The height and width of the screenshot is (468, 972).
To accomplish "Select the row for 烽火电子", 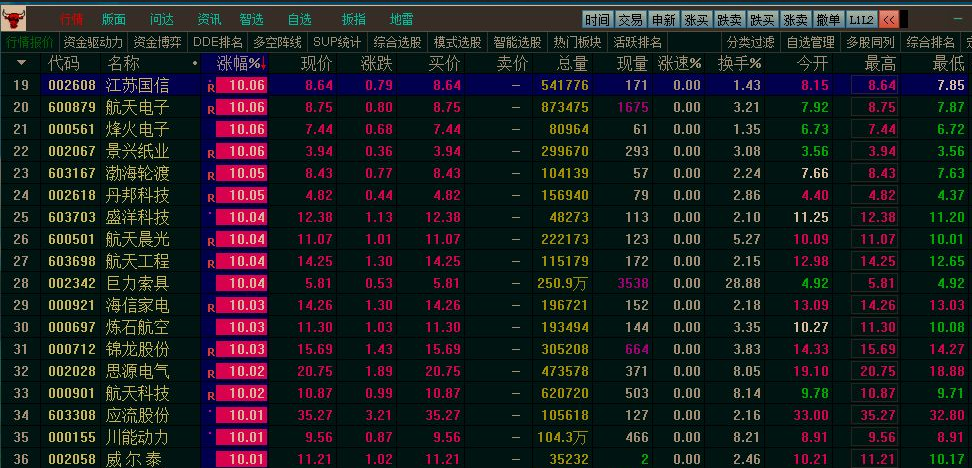I will click(486, 130).
